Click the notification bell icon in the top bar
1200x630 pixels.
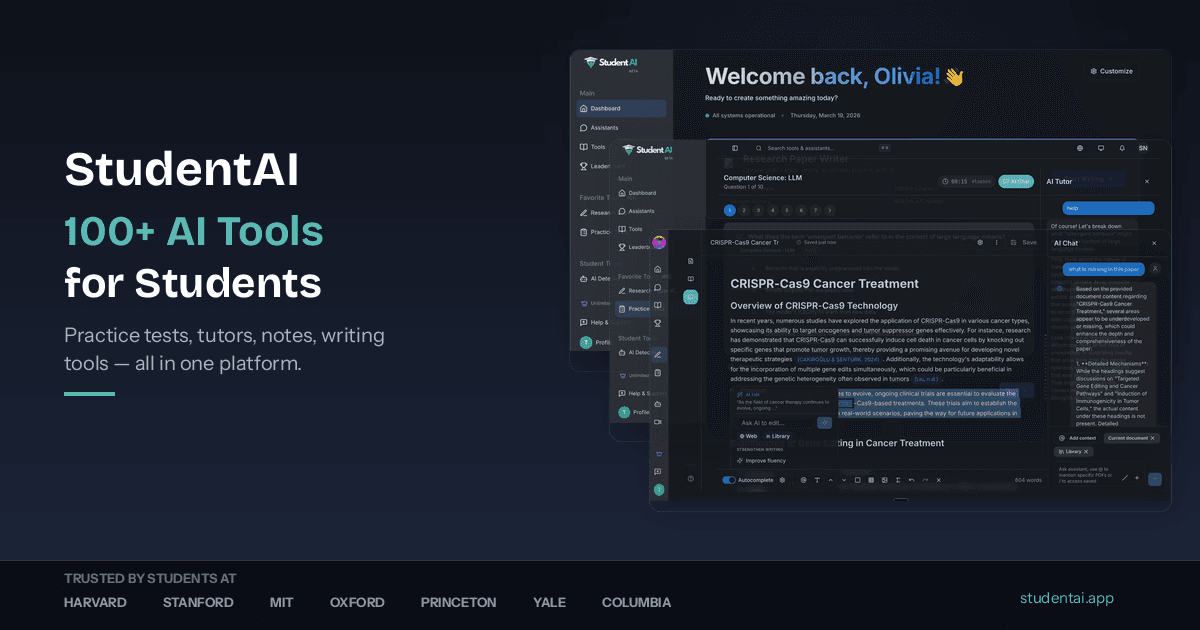1121,148
